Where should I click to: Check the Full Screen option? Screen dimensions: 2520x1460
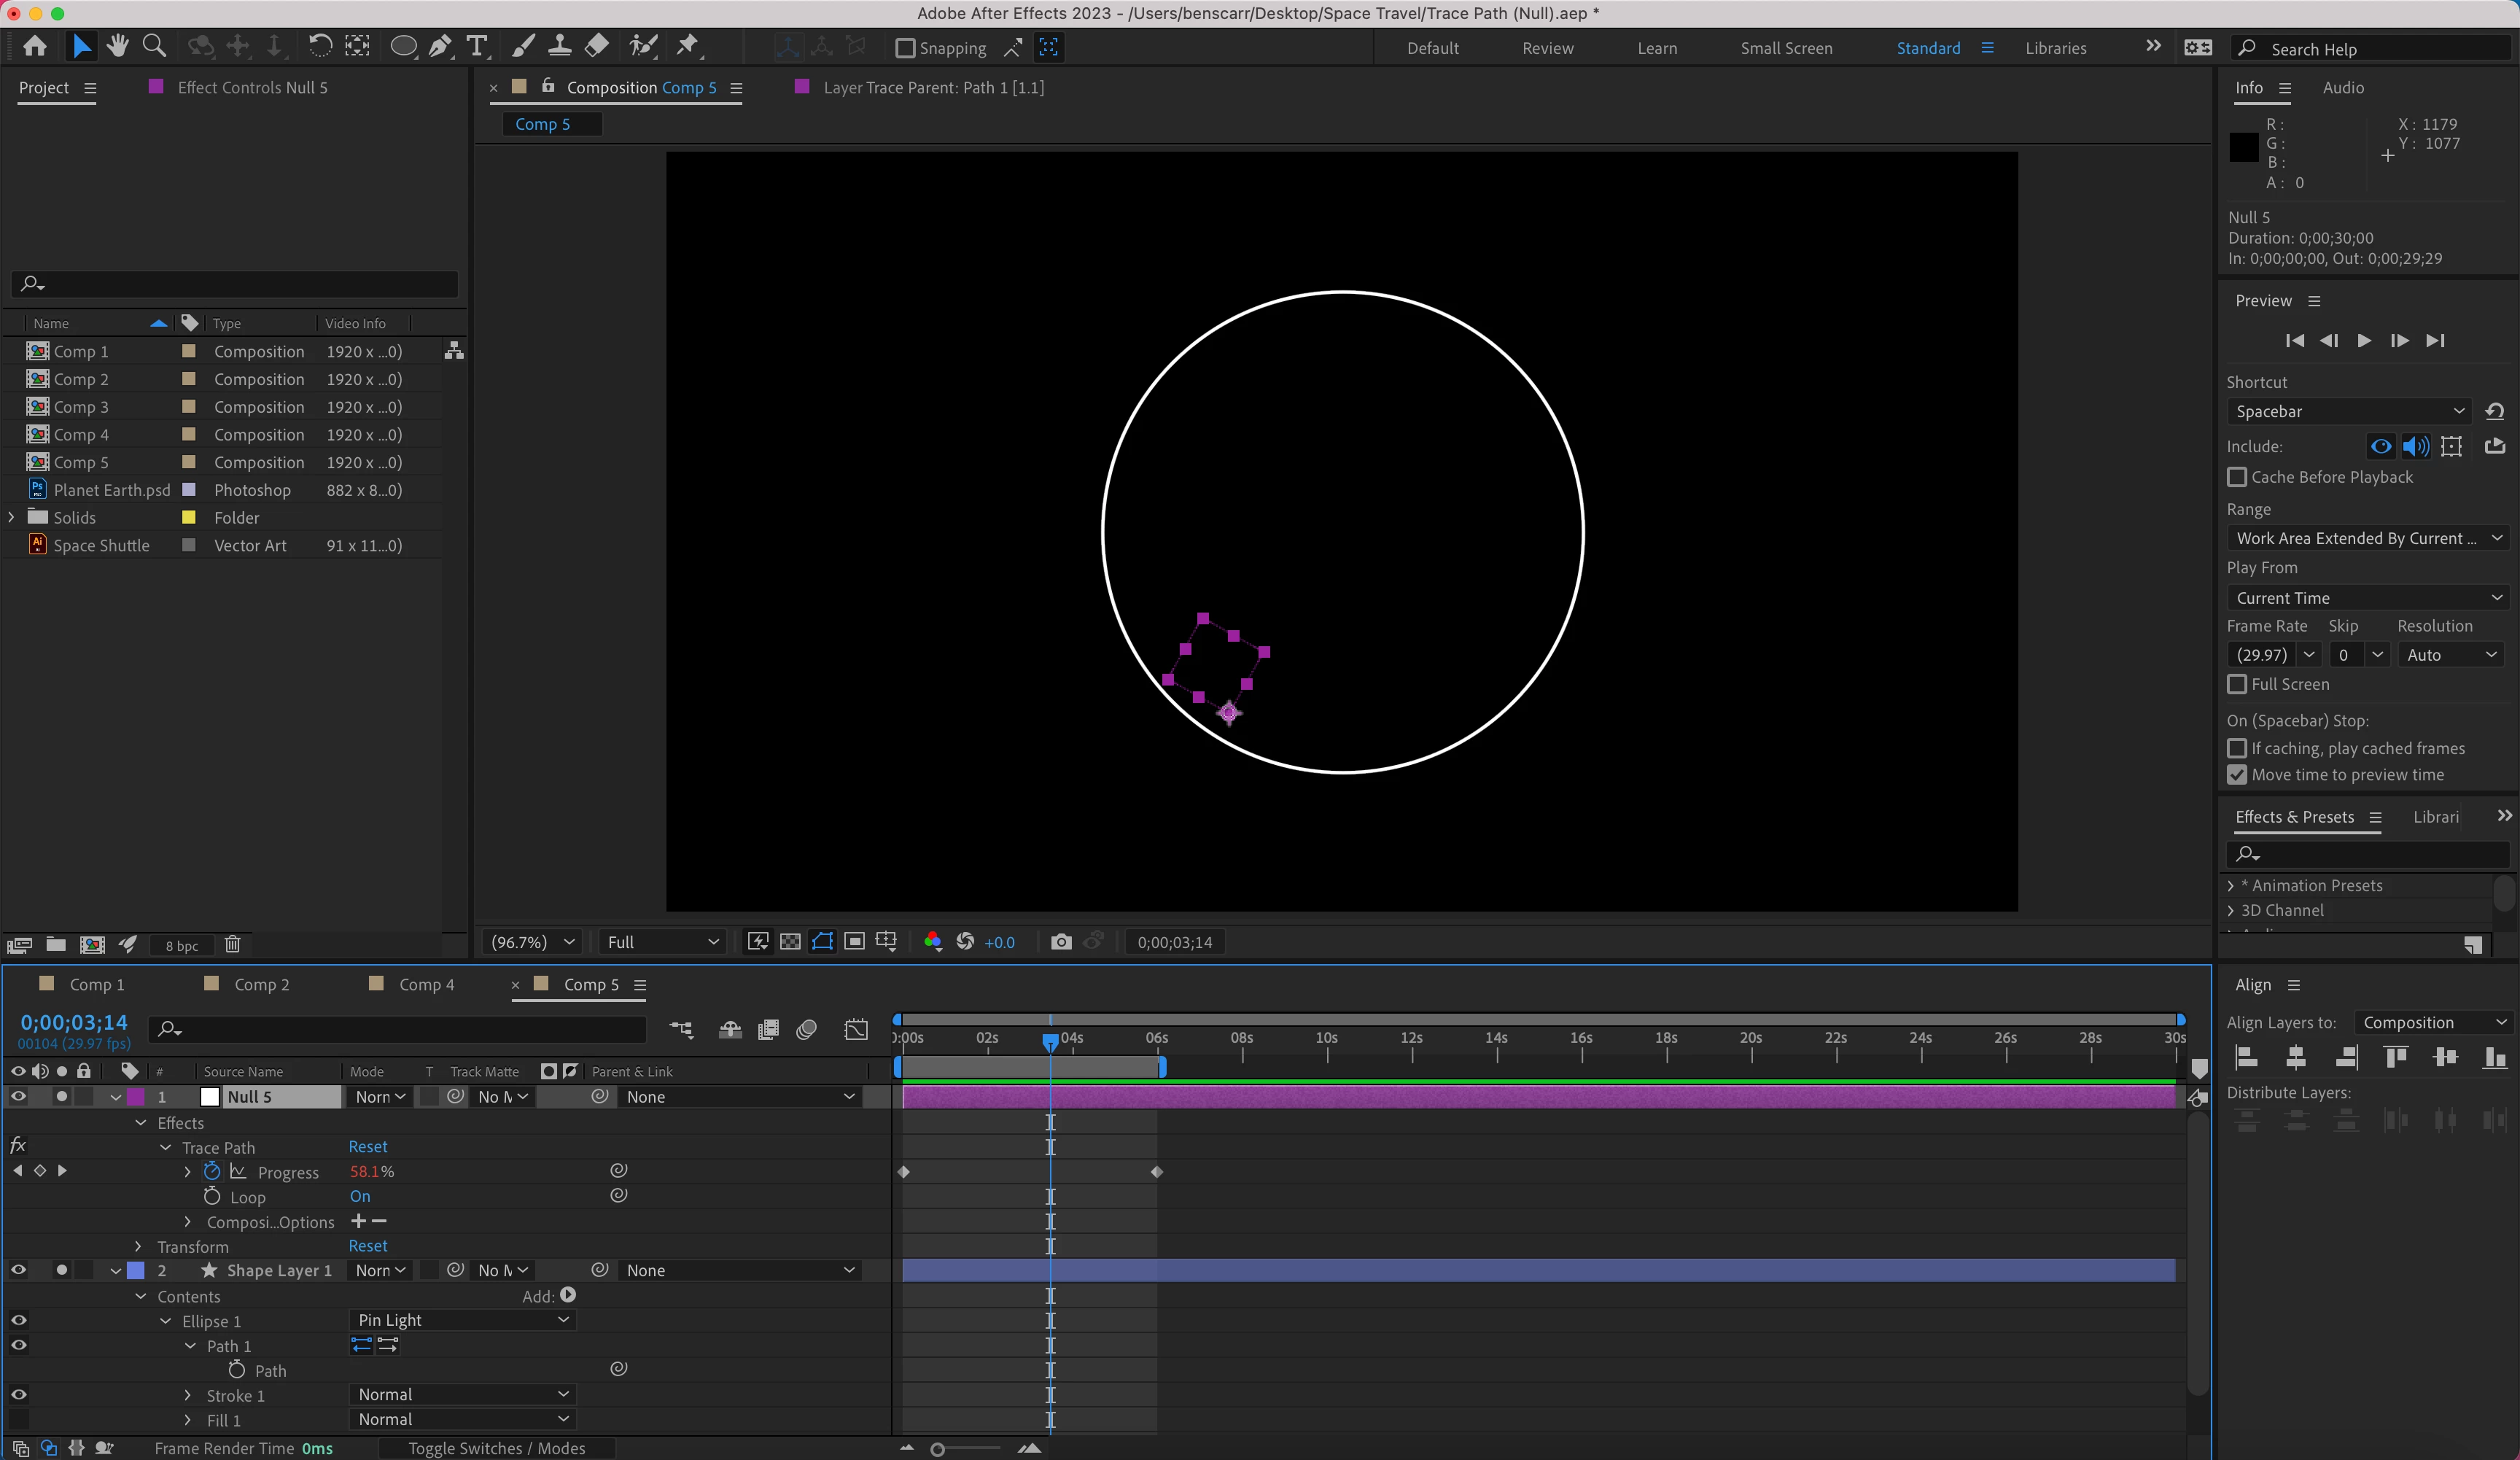pyautogui.click(x=2238, y=684)
